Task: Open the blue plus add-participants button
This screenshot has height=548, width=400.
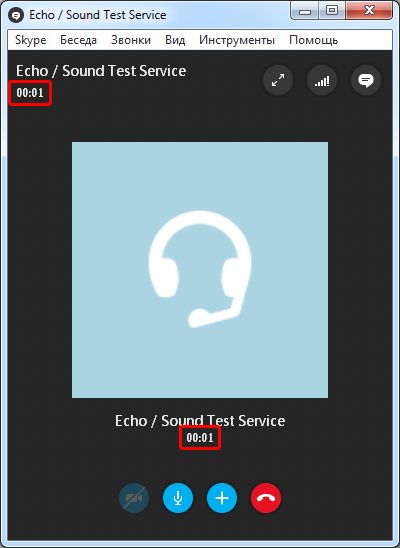Action: click(222, 498)
